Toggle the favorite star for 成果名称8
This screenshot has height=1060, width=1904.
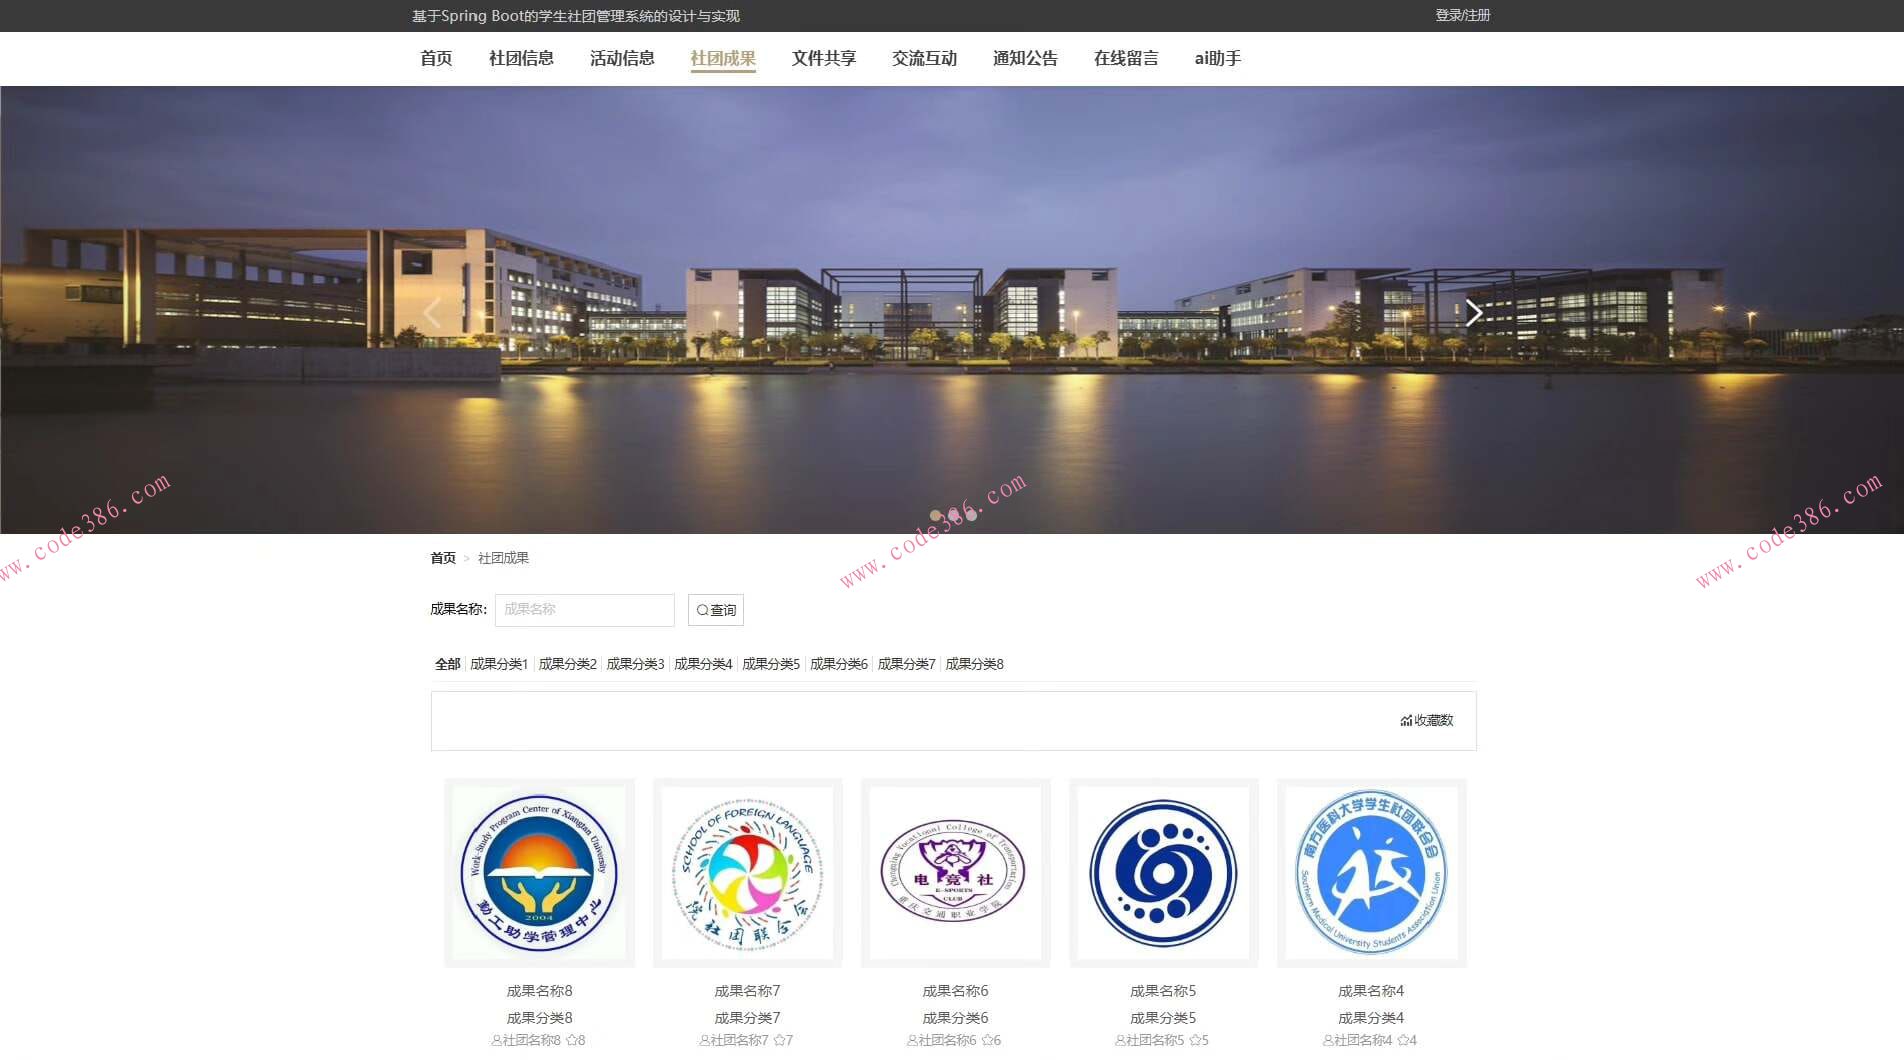(x=570, y=1040)
